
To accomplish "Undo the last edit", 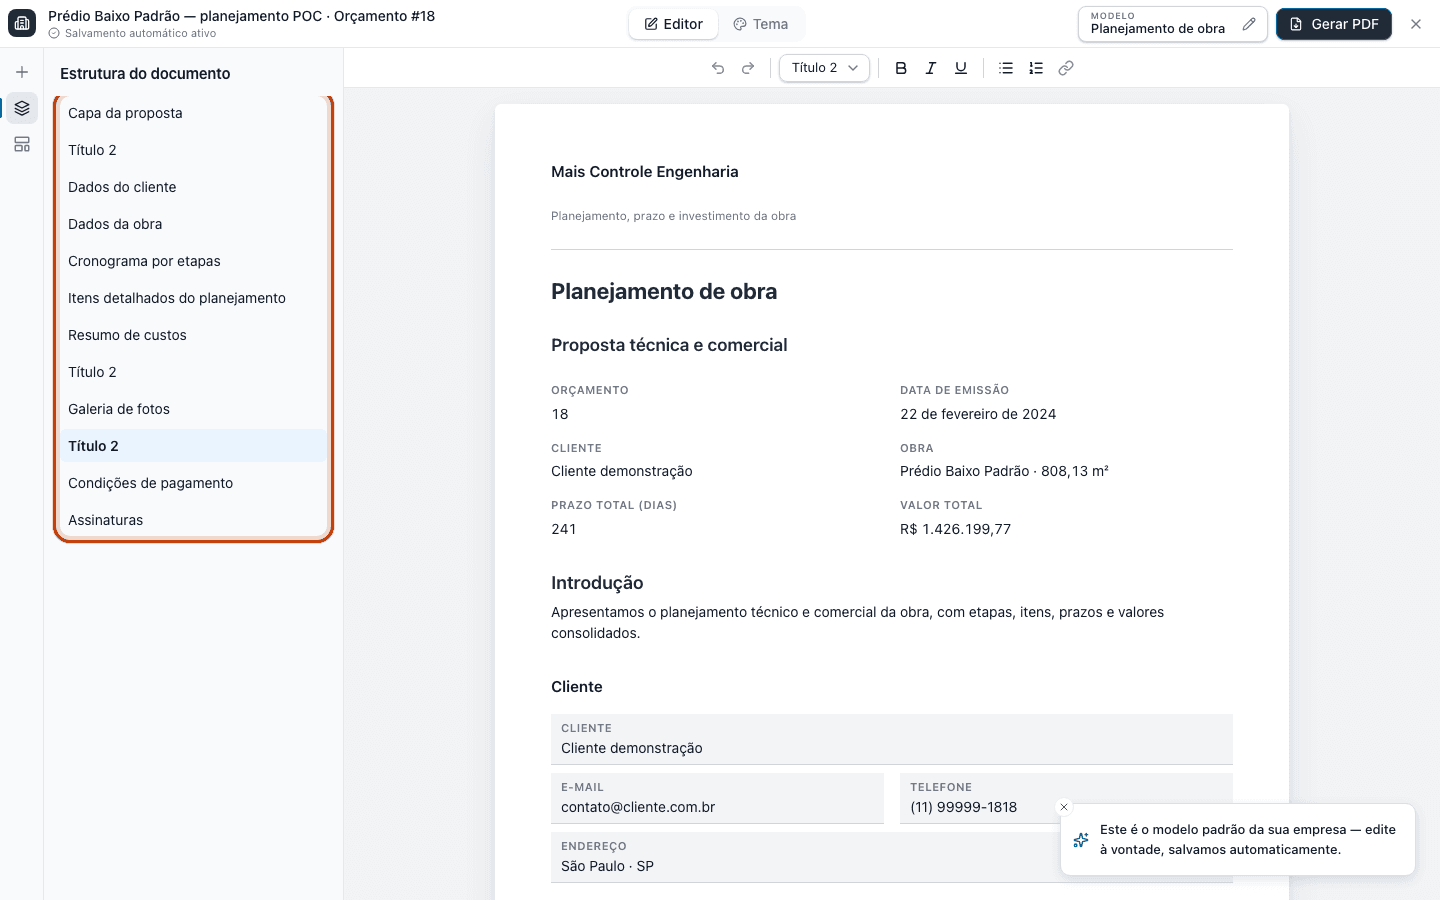I will tap(718, 68).
